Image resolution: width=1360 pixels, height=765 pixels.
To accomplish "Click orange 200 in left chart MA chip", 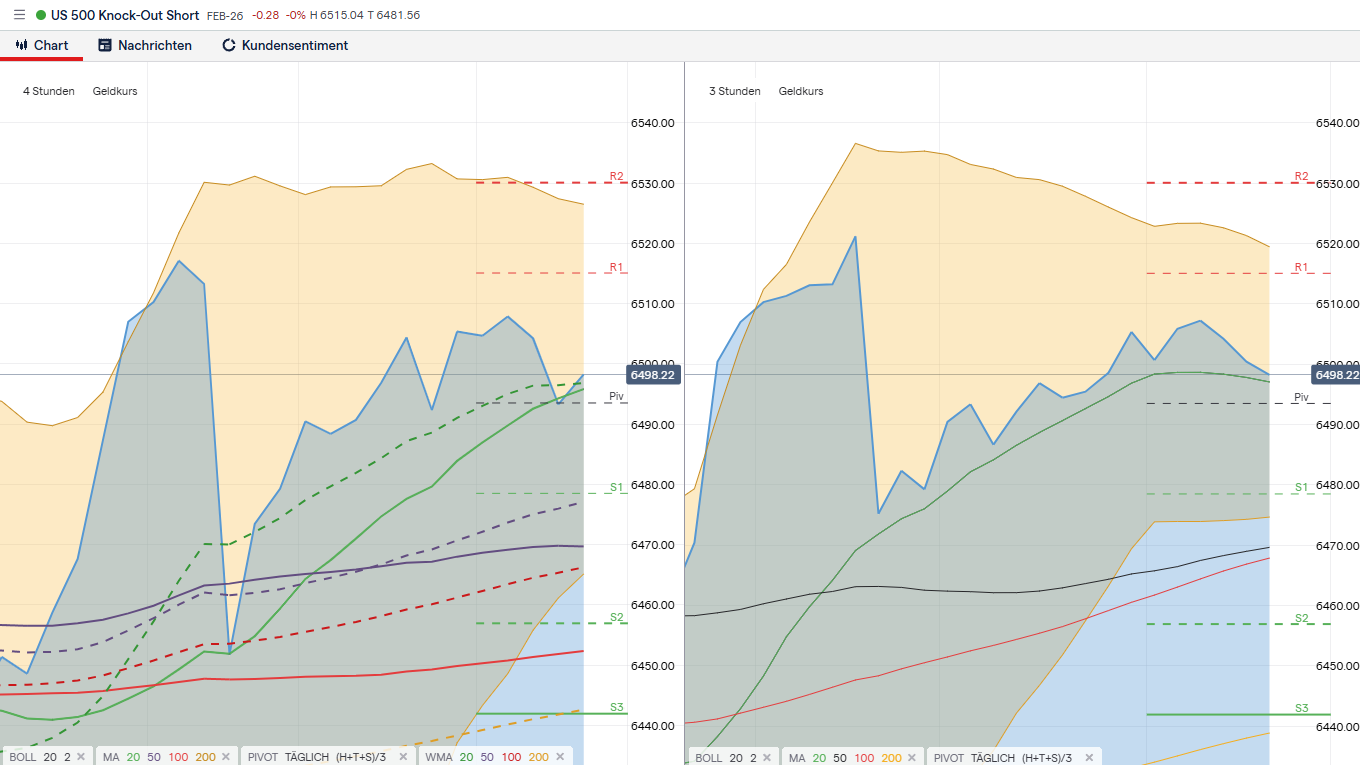I will [x=205, y=757].
